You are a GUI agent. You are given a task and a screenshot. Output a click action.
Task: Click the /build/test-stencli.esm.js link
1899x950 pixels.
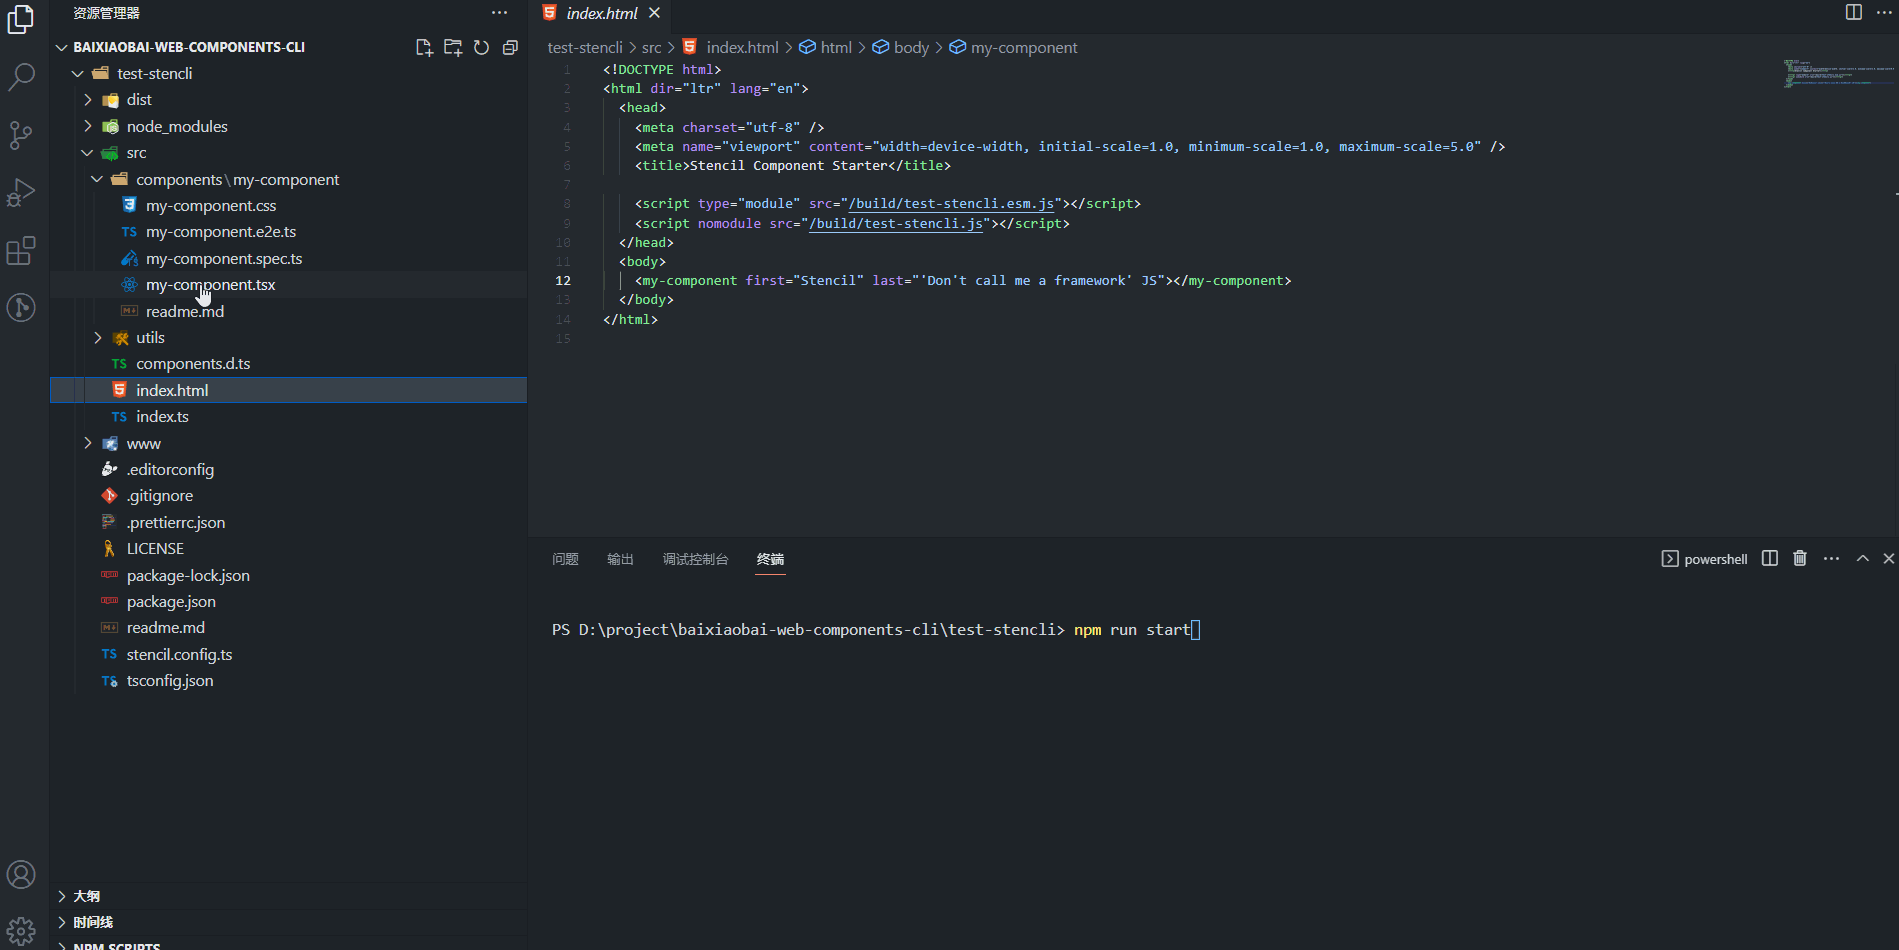[948, 203]
